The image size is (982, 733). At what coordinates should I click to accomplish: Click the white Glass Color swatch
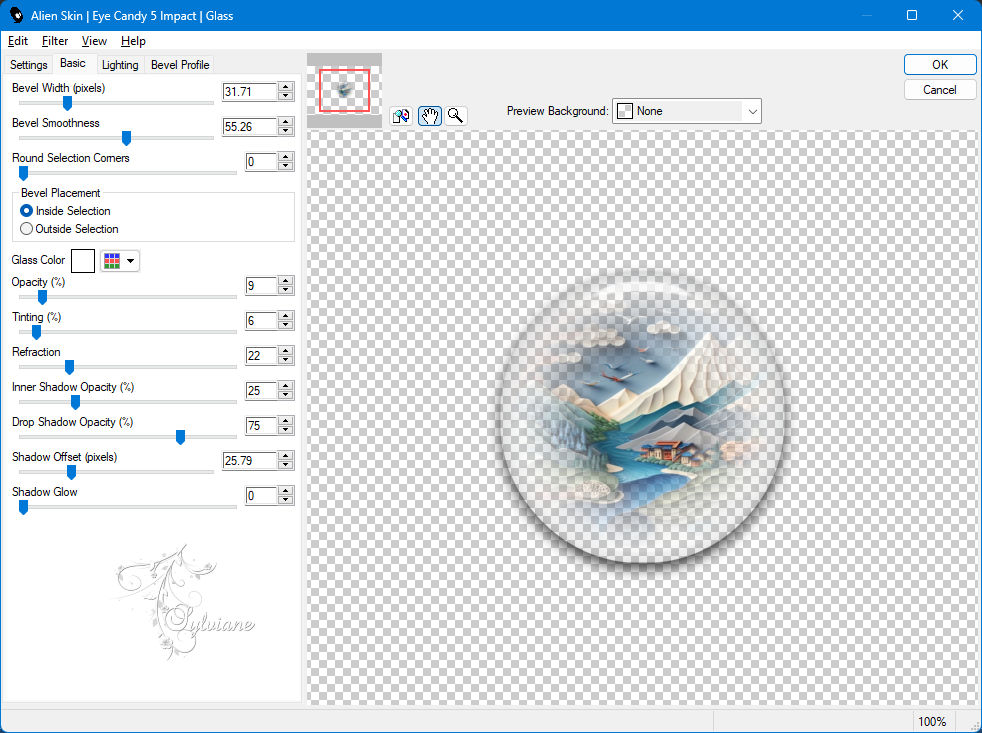point(83,261)
